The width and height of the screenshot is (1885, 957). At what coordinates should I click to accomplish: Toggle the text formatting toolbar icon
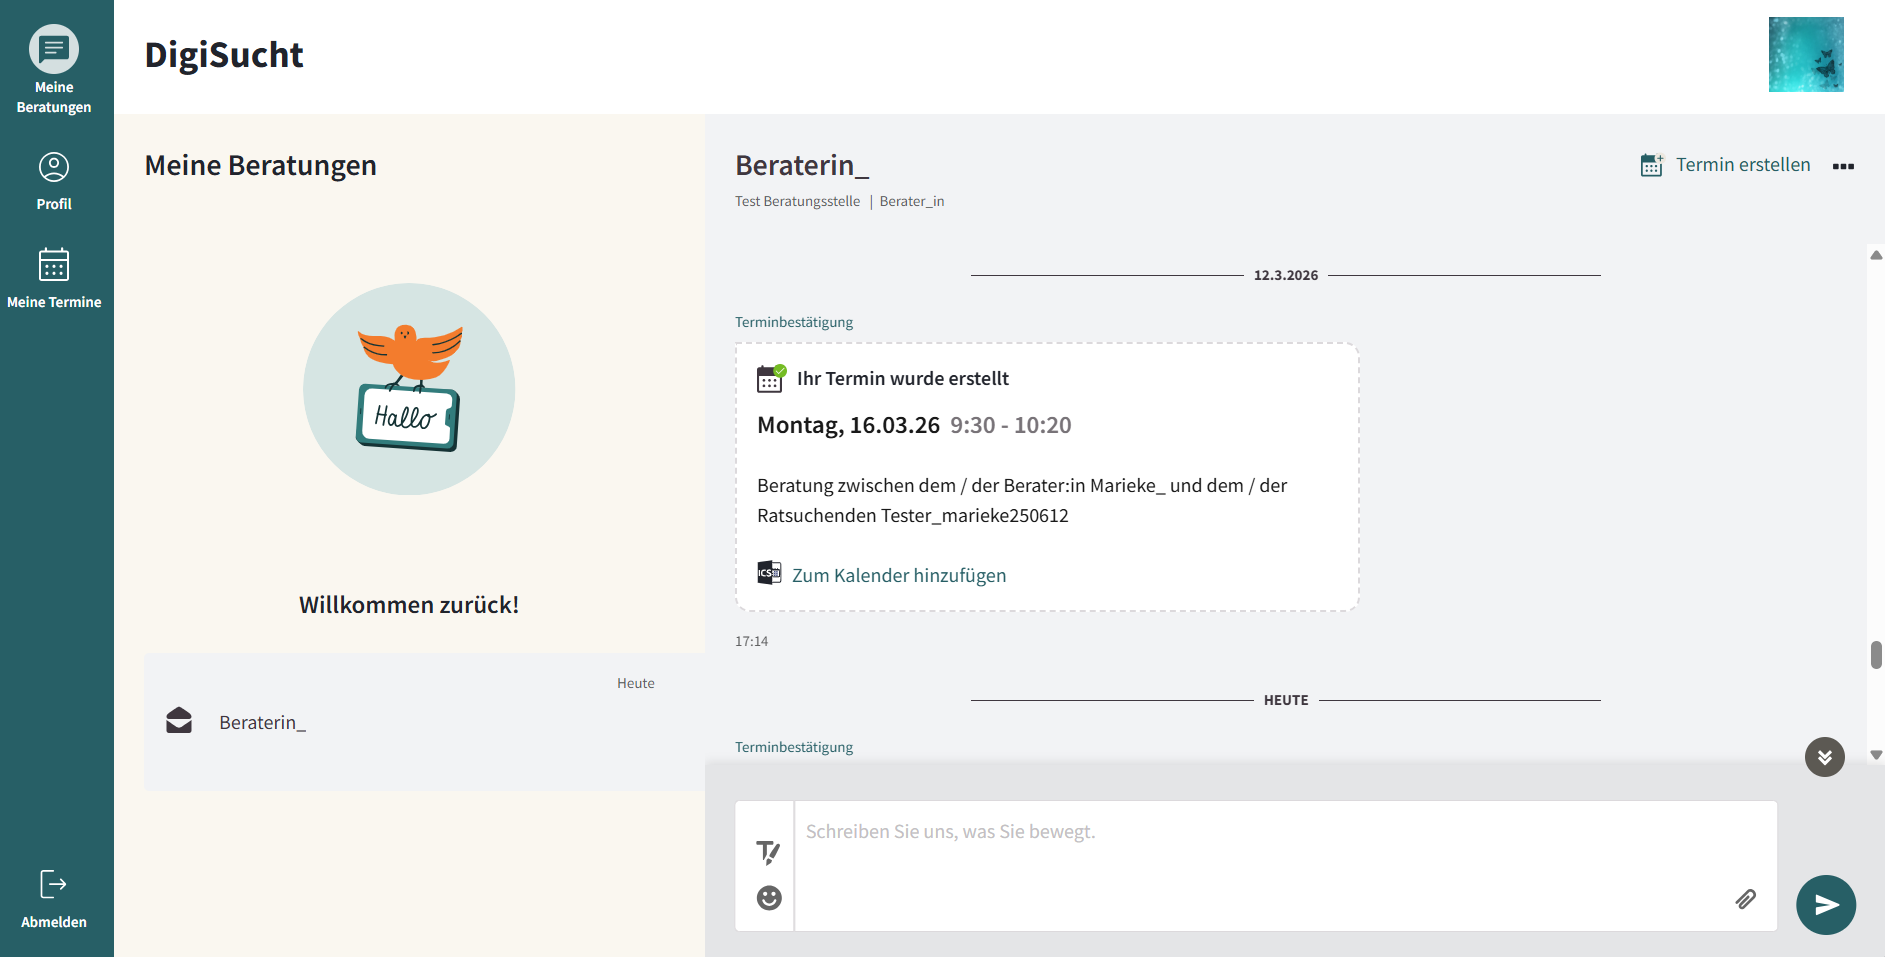pos(768,852)
